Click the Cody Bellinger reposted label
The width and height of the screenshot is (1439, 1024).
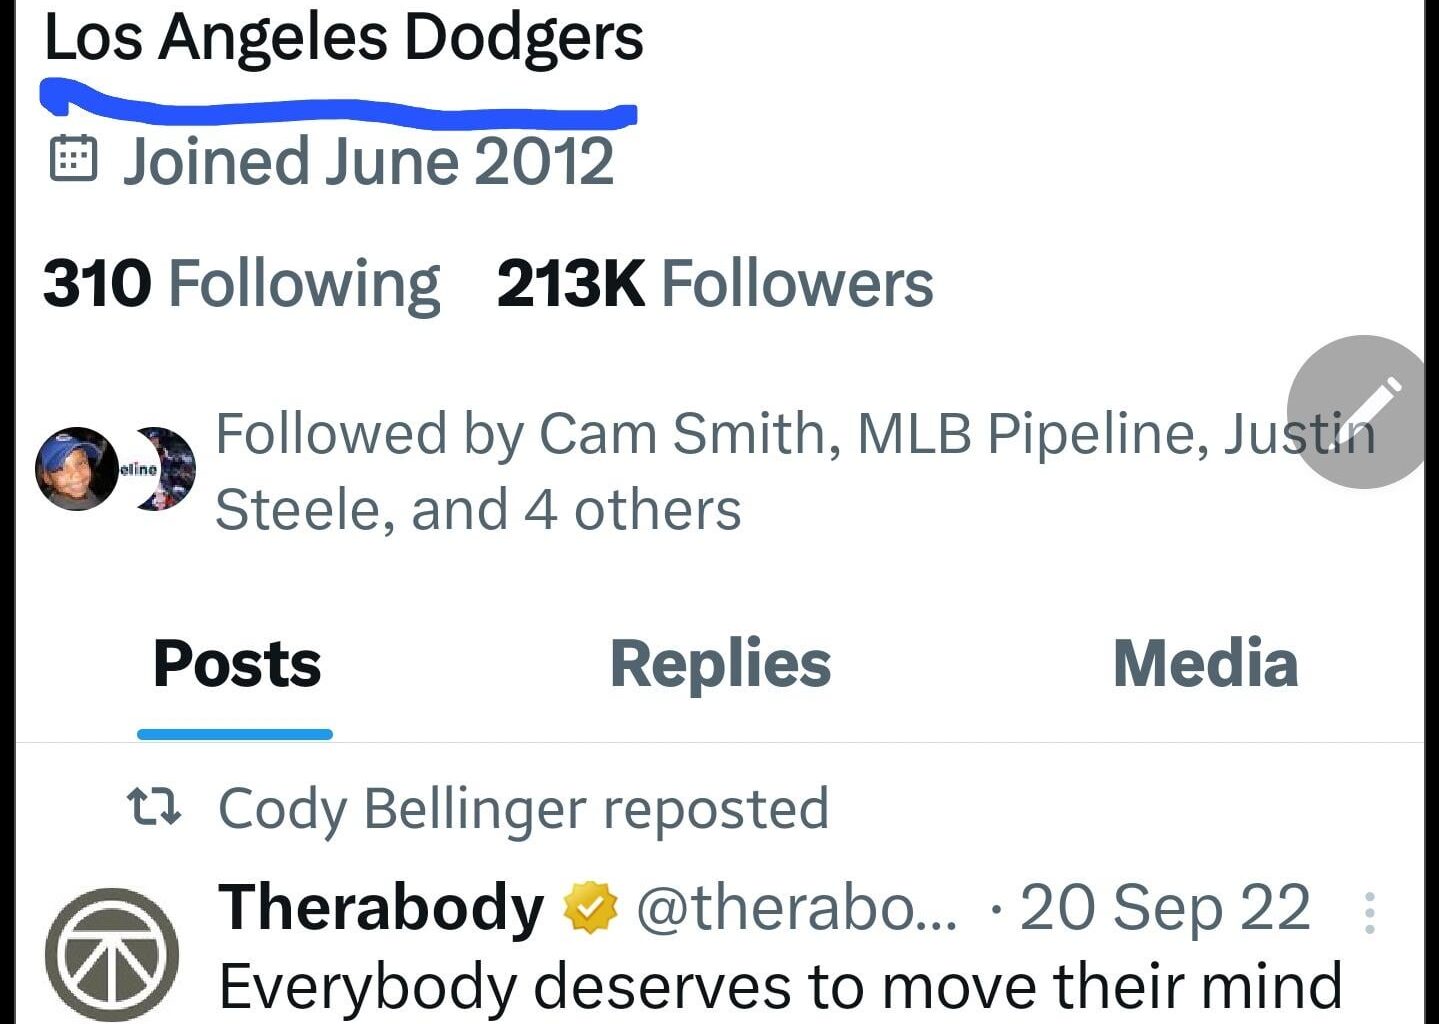coord(522,808)
